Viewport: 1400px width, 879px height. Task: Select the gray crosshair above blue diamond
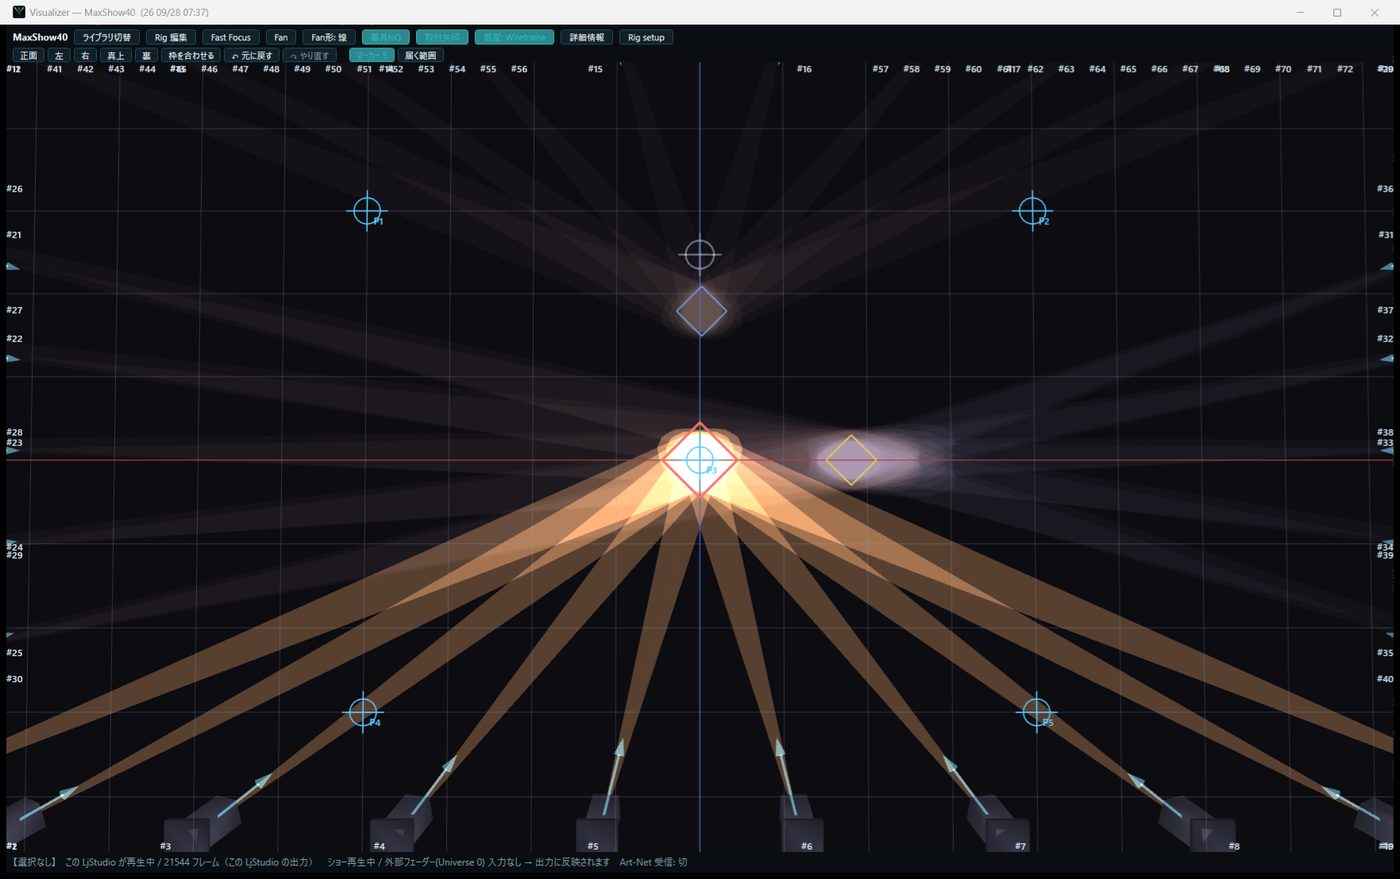[700, 255]
